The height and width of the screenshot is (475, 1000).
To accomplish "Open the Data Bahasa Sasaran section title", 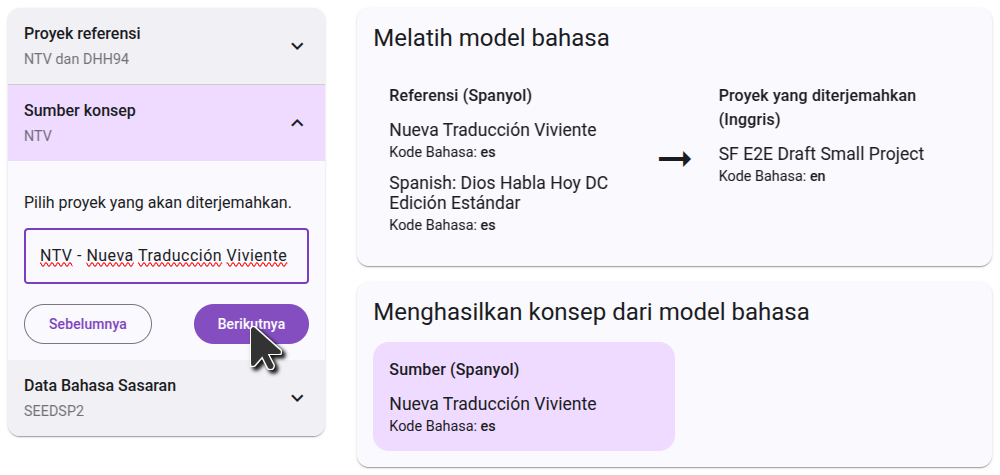I will [100, 386].
